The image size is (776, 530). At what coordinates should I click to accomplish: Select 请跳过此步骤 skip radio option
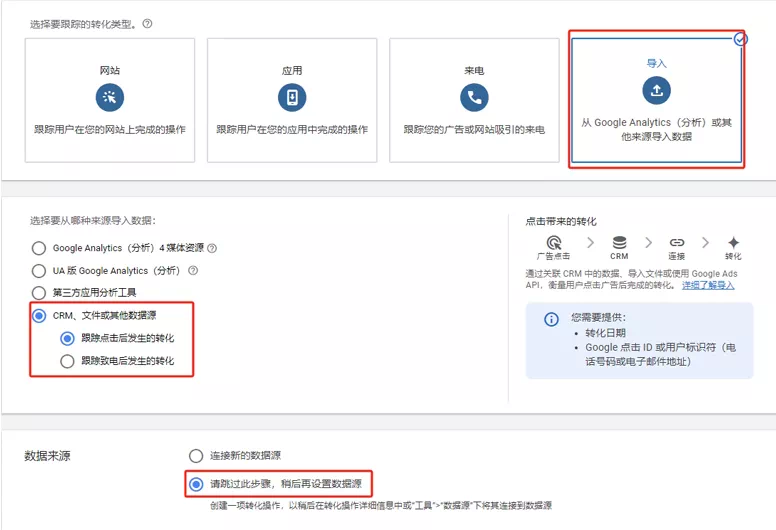tap(196, 485)
